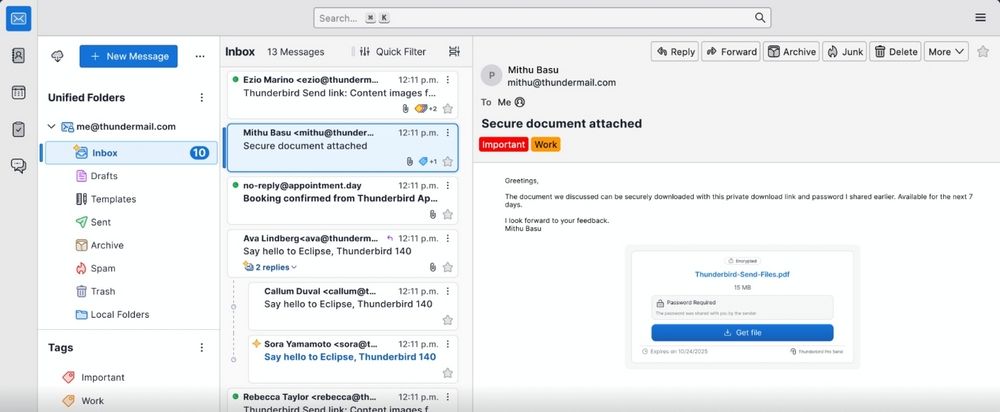The height and width of the screenshot is (412, 1000).
Task: Click tag icon on Ezio Marino message
Action: [420, 109]
